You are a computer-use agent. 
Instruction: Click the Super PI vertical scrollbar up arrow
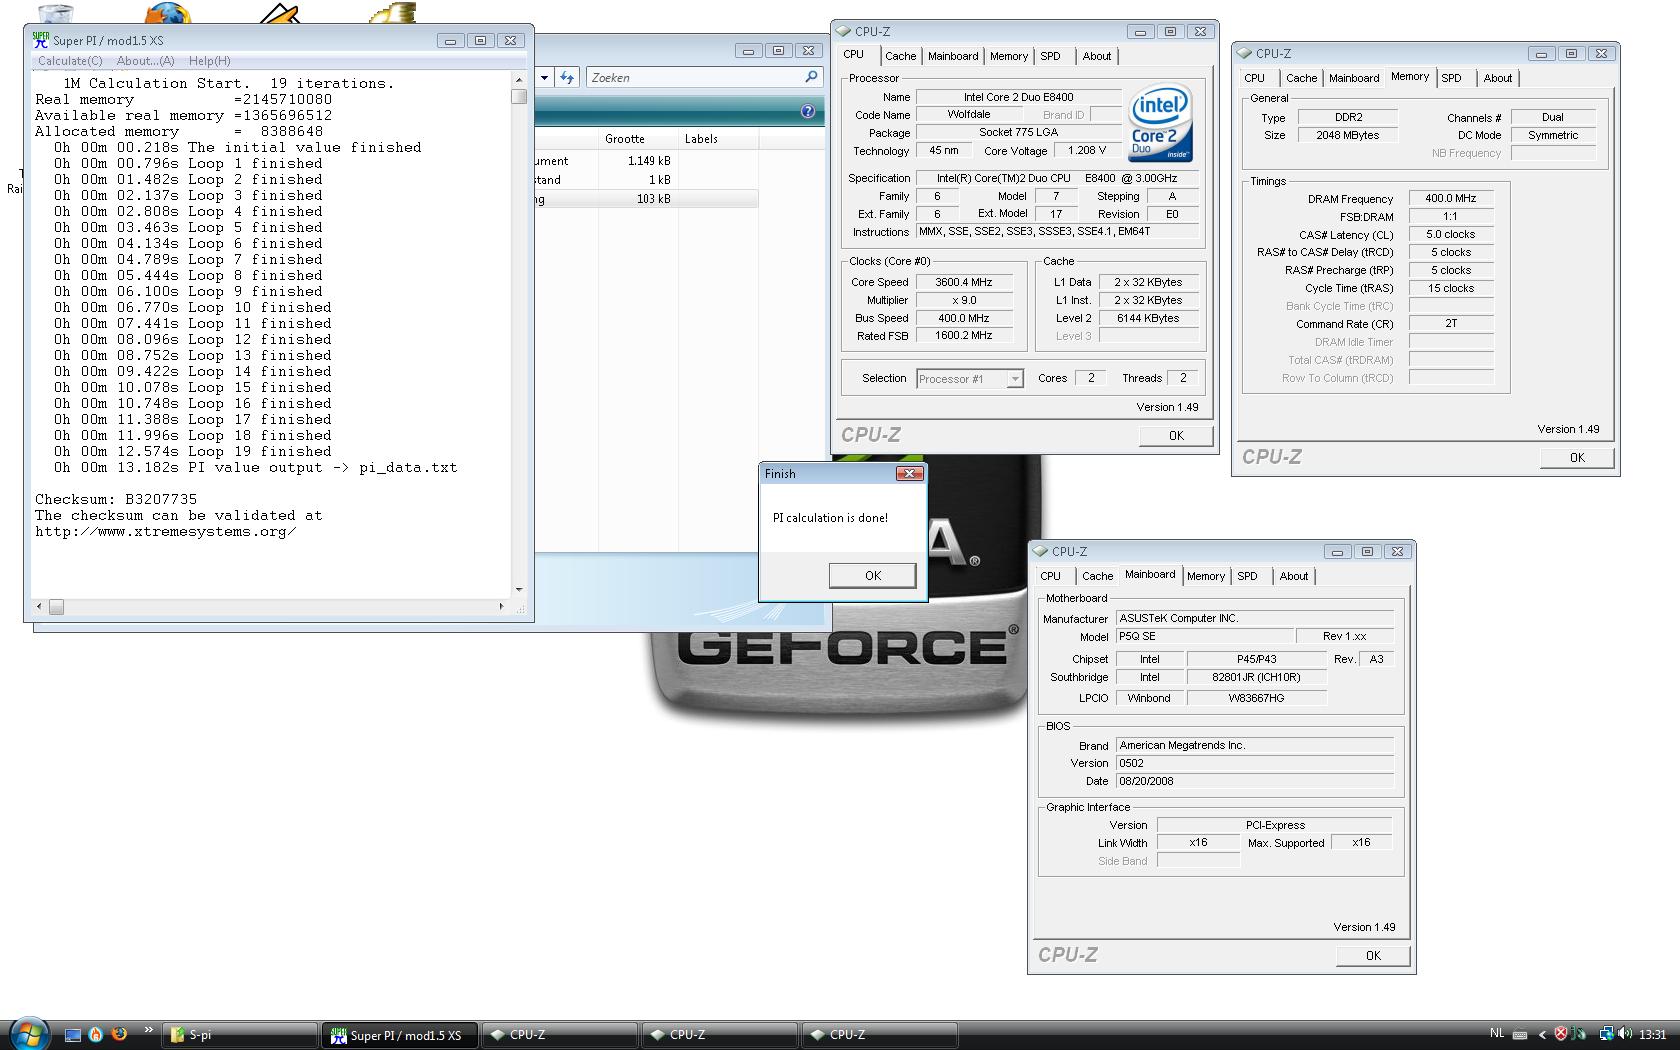pos(518,80)
